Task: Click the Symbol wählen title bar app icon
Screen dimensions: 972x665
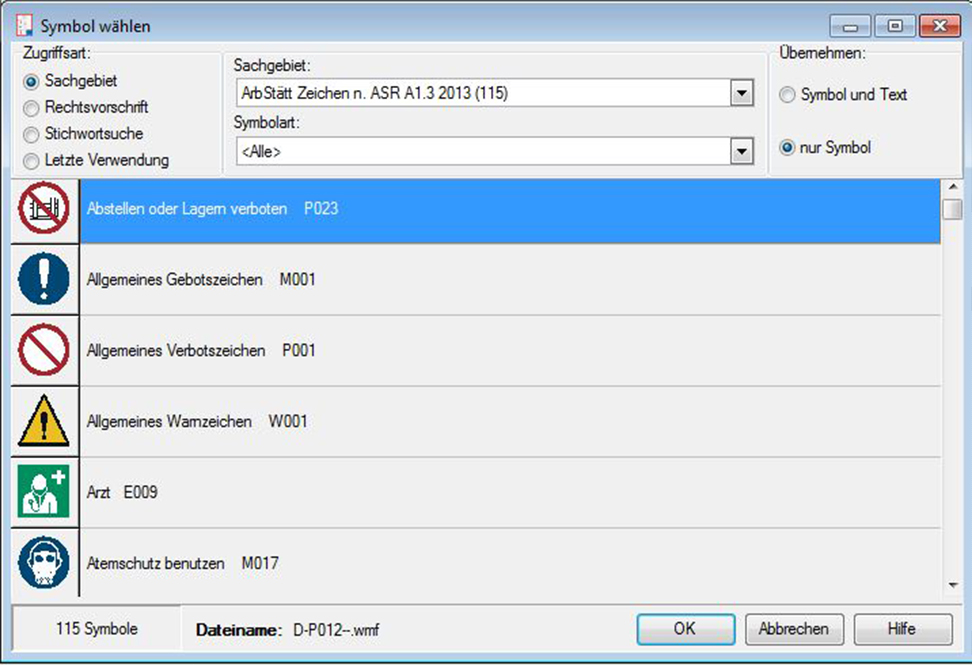Action: point(25,26)
